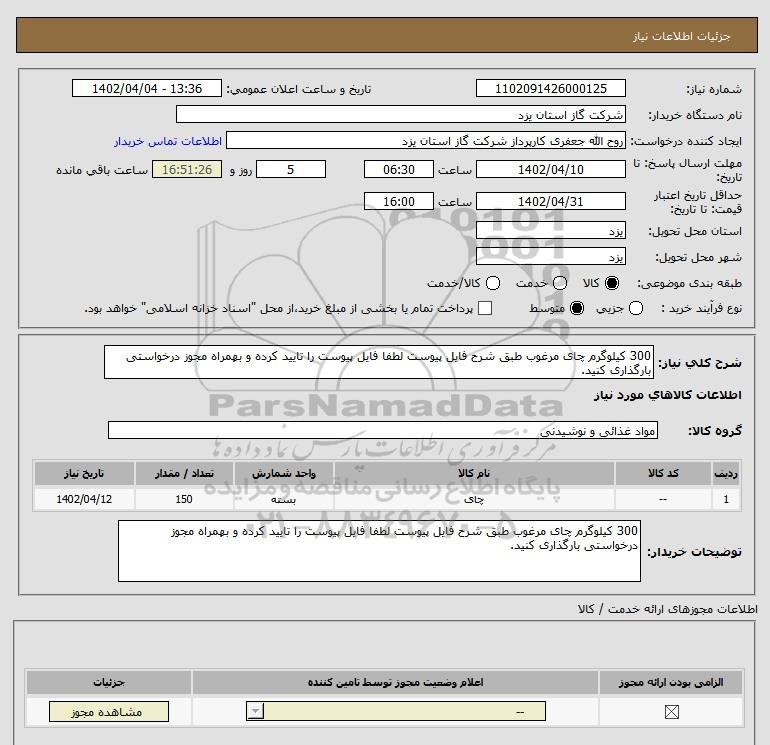This screenshot has width=770, height=745.
Task: Click the delivery city field یزد
Action: pyautogui.click(x=550, y=256)
